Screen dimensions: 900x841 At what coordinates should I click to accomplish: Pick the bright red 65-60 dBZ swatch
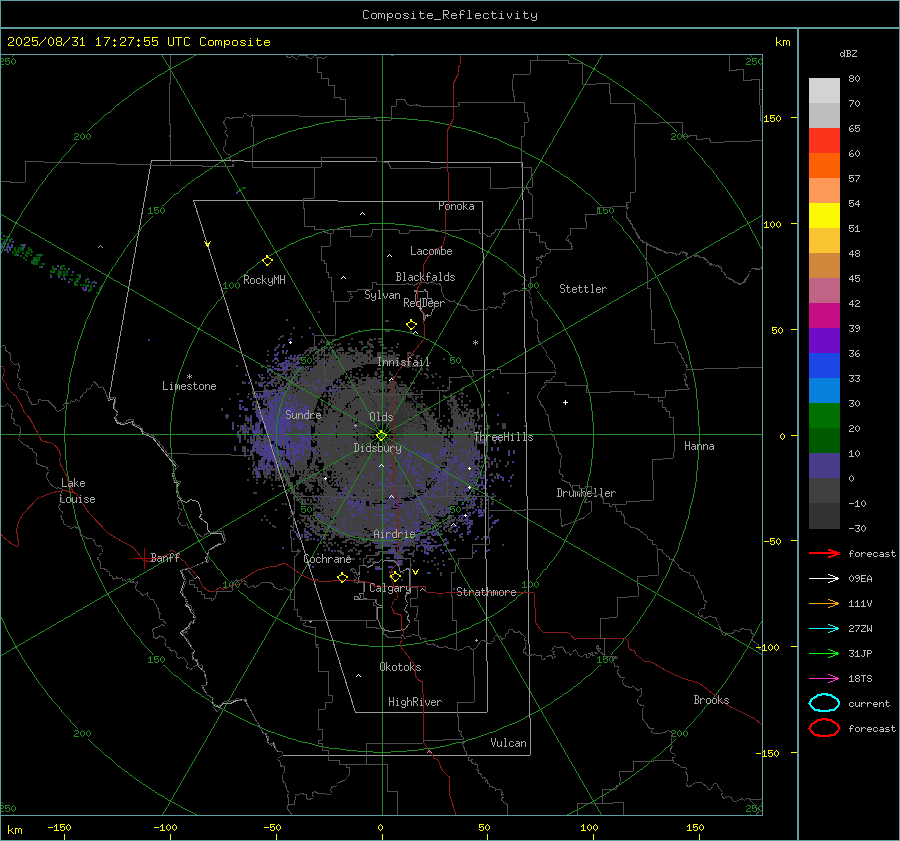(x=824, y=141)
